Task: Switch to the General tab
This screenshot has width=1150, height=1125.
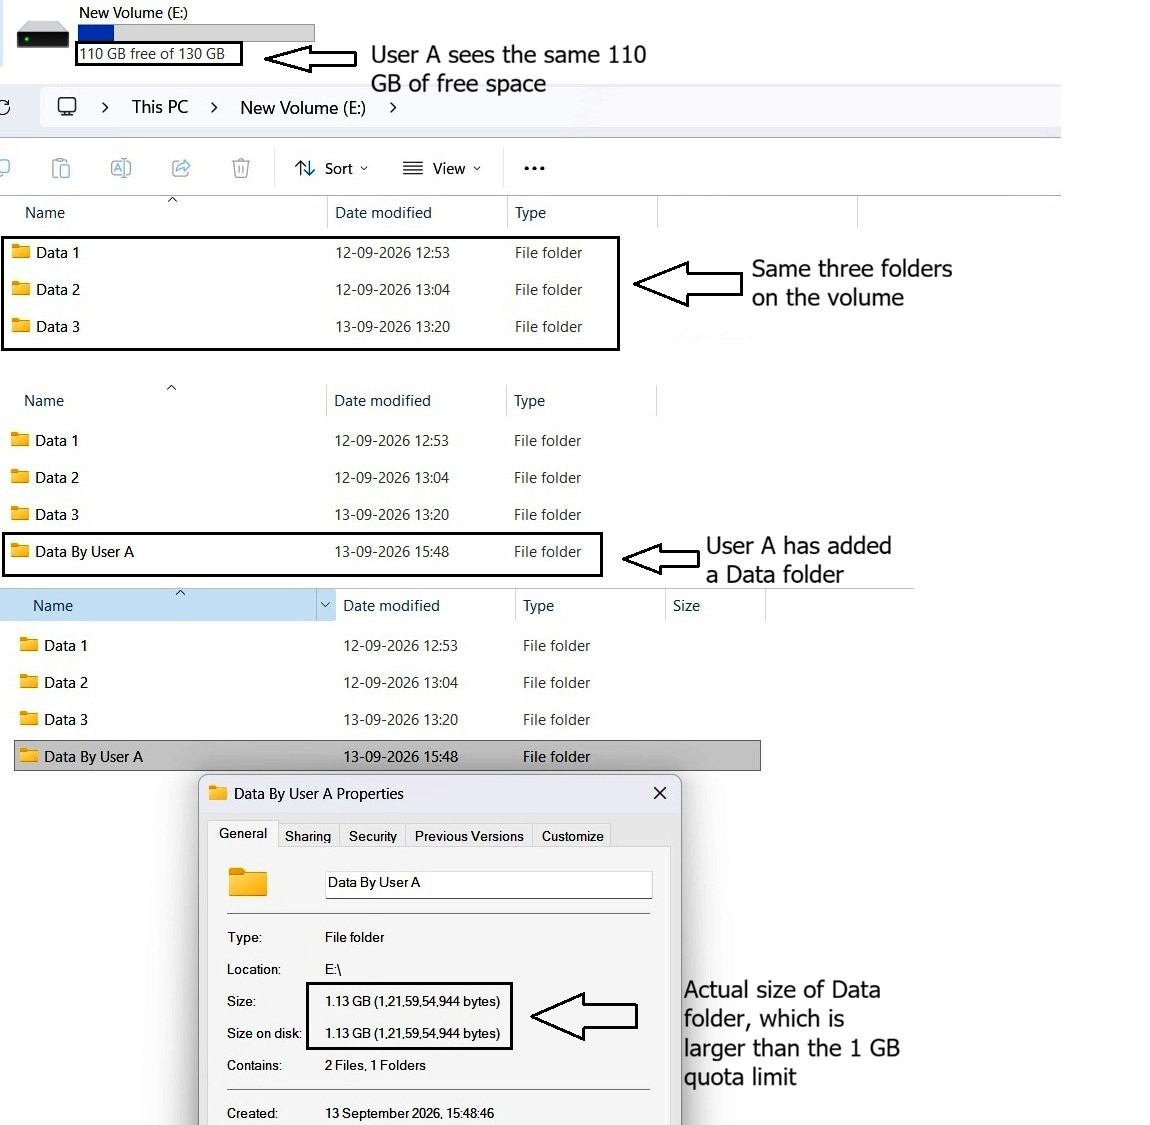Action: 243,834
